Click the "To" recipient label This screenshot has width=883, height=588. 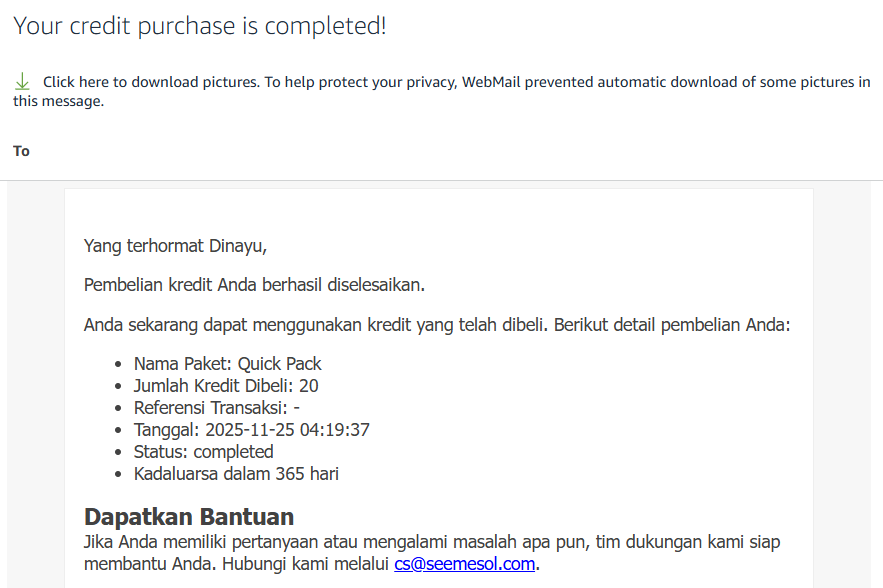click(21, 151)
